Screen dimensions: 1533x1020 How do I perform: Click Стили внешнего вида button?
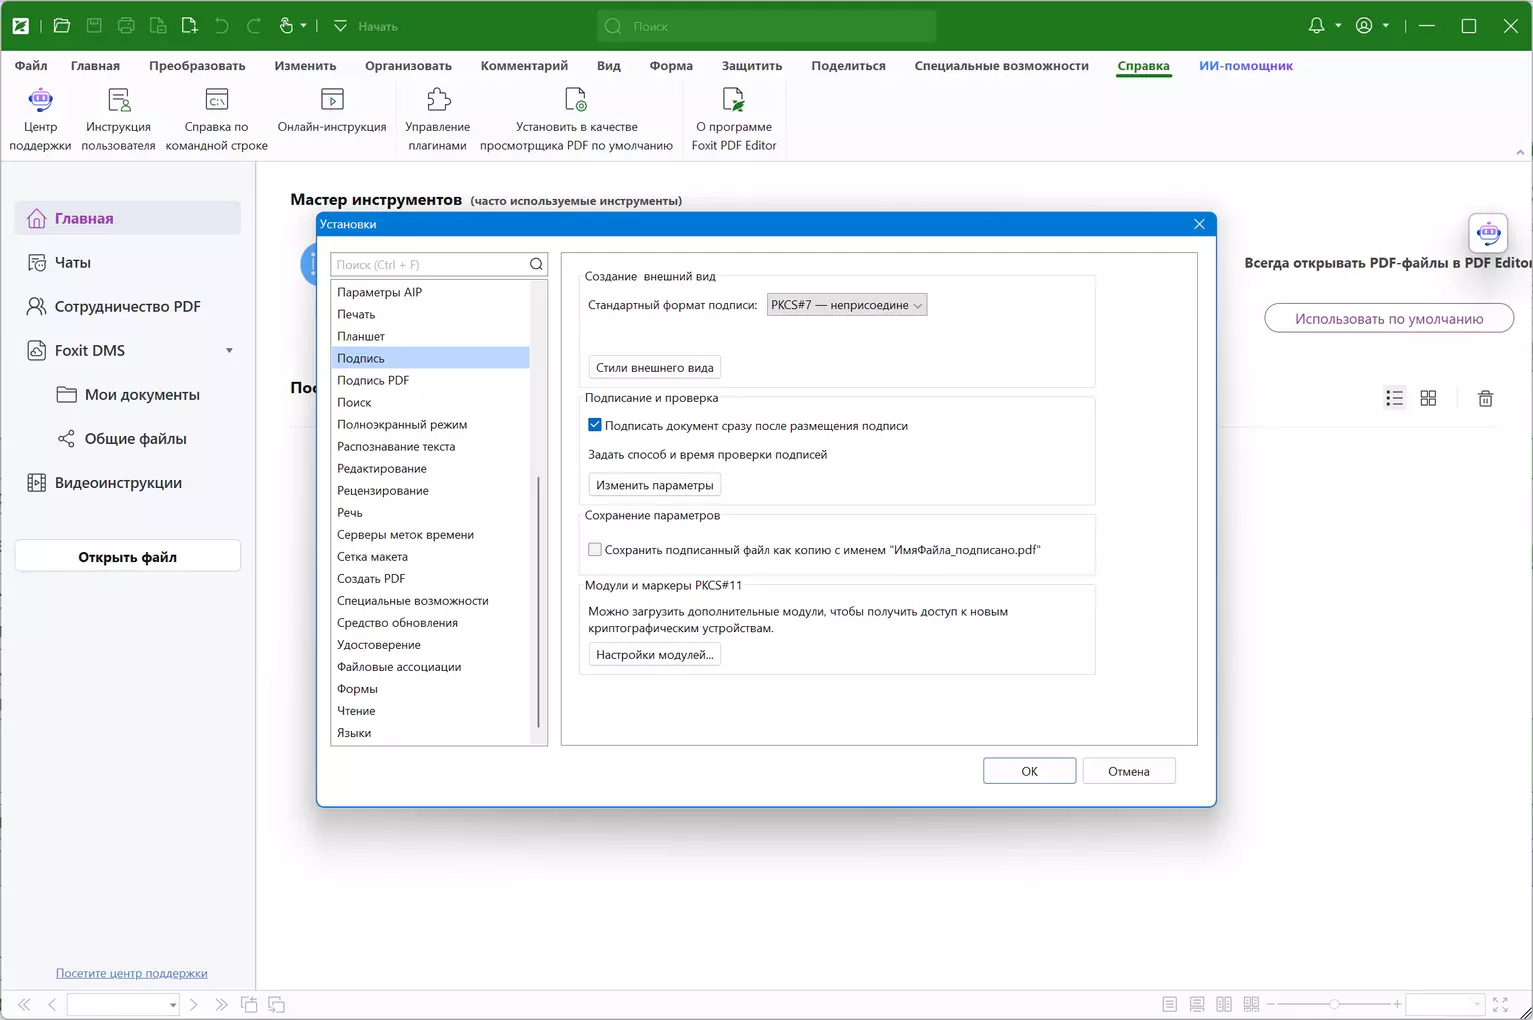point(655,367)
